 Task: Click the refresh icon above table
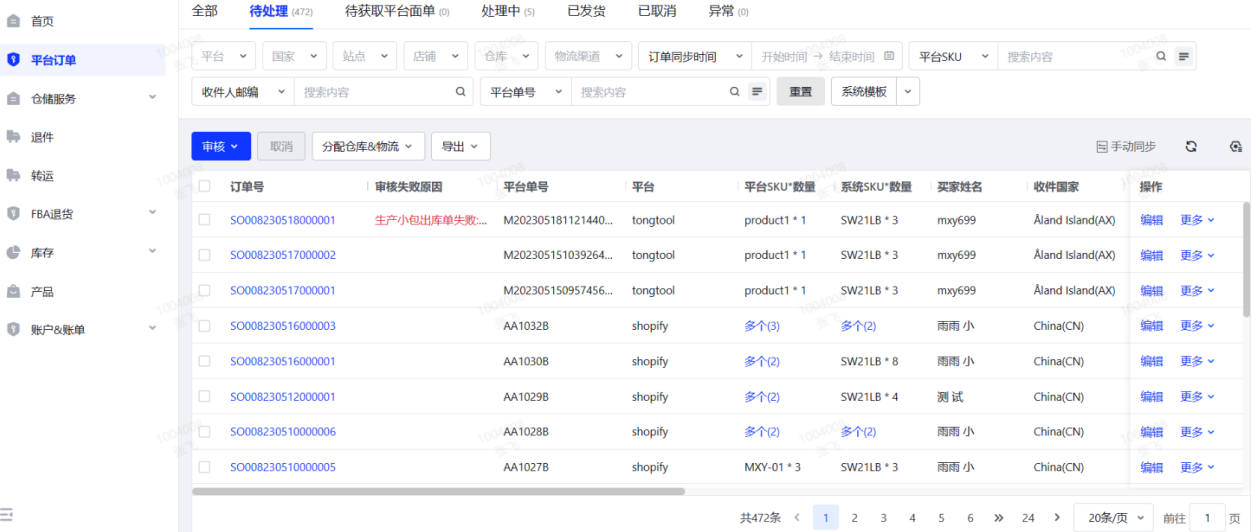coord(1191,146)
